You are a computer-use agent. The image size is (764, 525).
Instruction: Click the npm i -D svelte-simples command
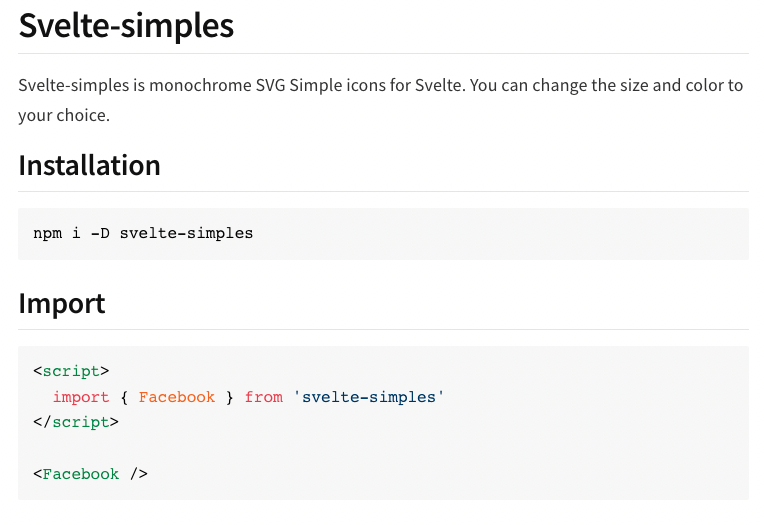click(x=143, y=233)
